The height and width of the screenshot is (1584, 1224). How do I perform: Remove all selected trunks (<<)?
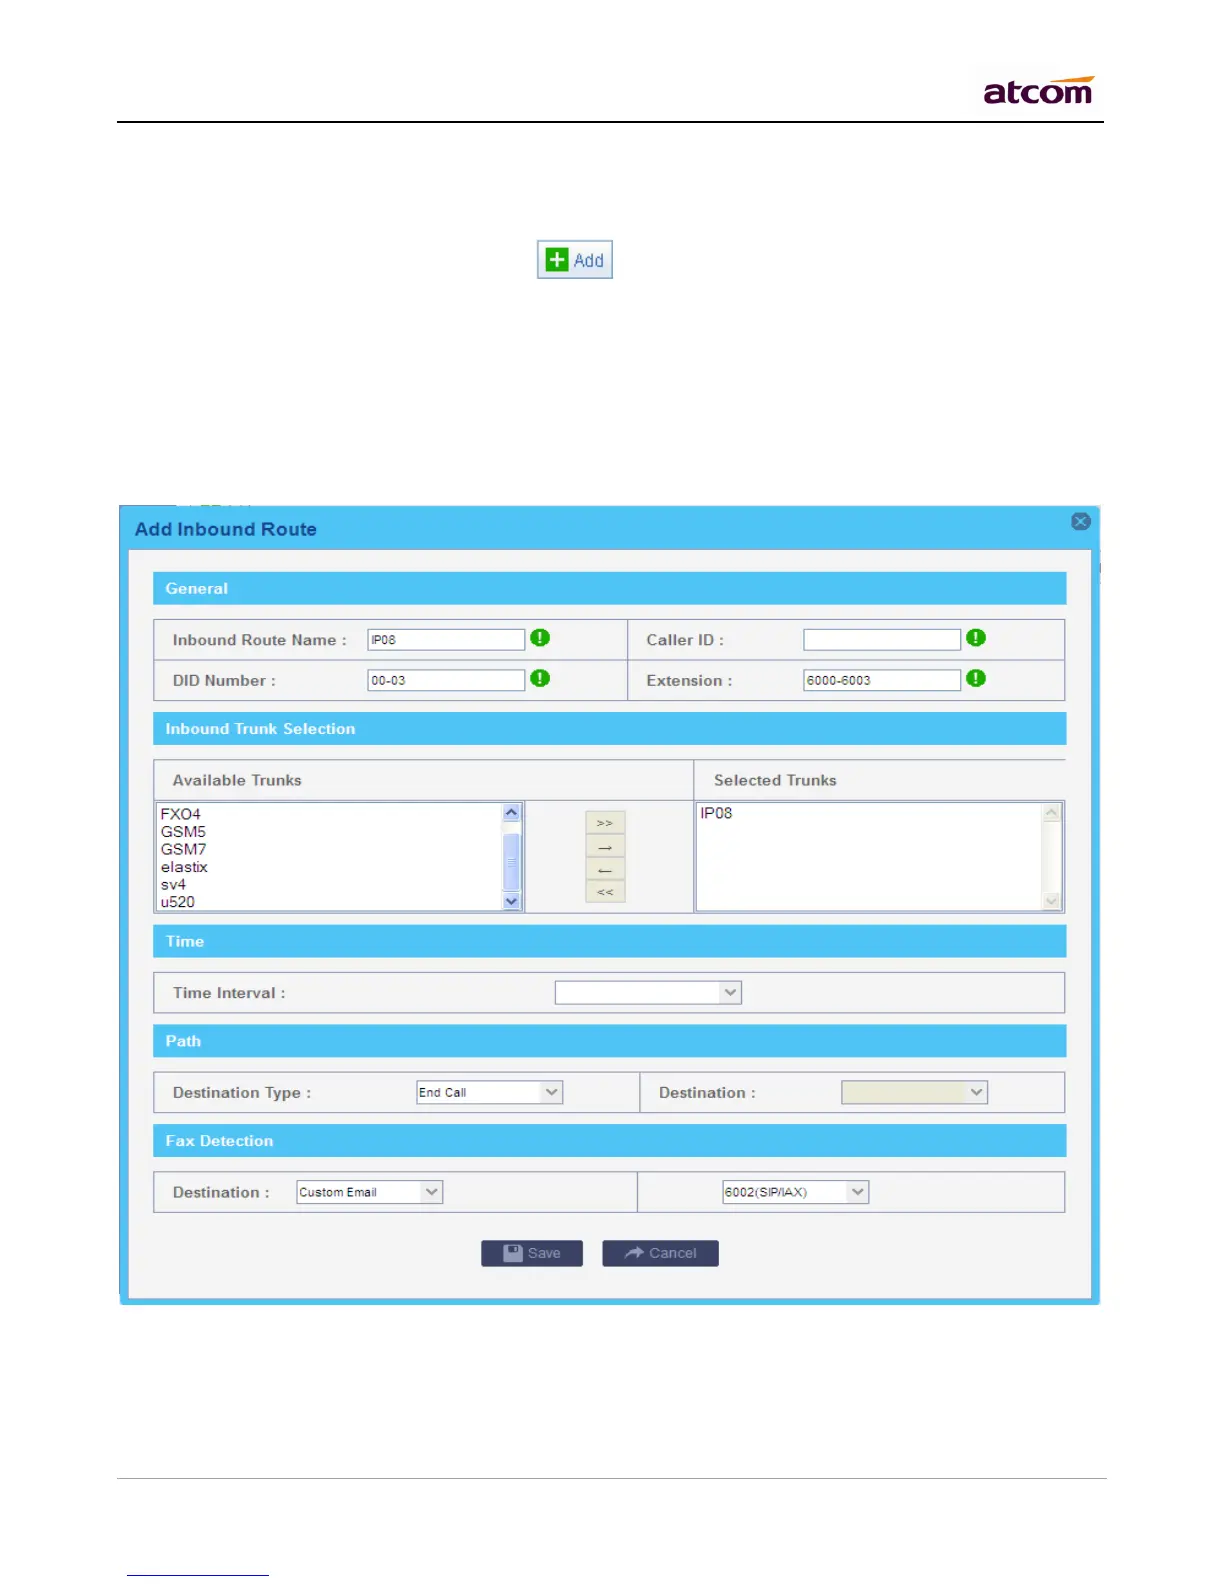click(x=605, y=891)
